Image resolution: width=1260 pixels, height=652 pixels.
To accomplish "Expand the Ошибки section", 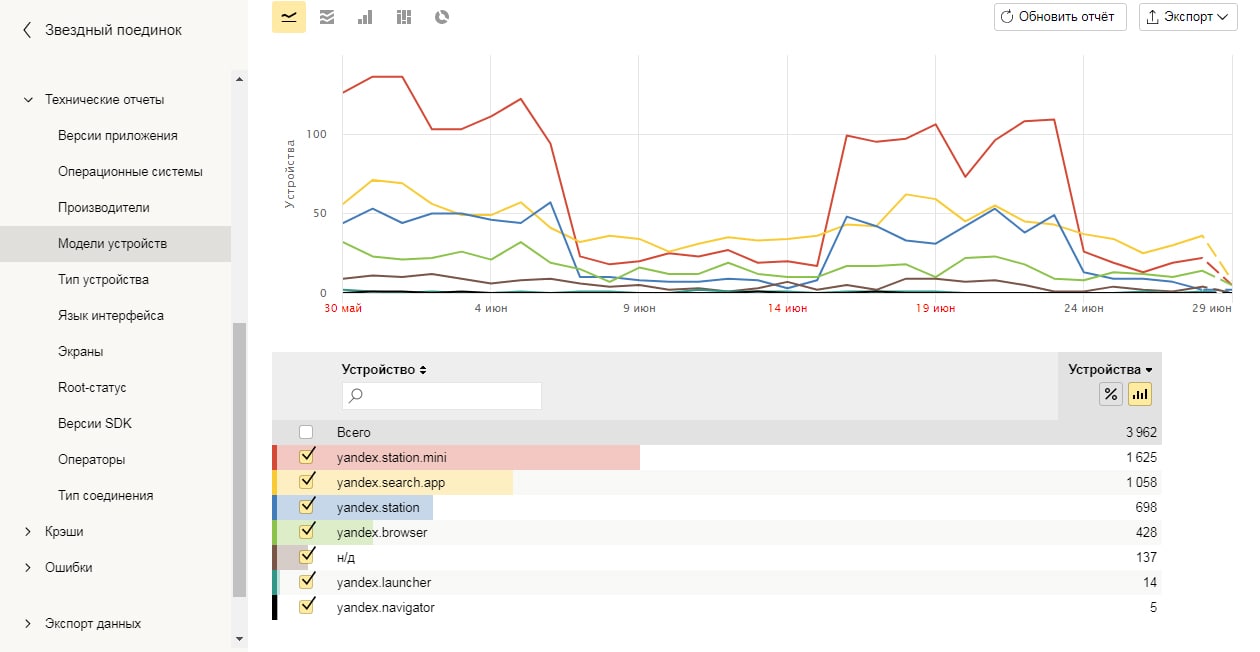I will tap(28, 568).
